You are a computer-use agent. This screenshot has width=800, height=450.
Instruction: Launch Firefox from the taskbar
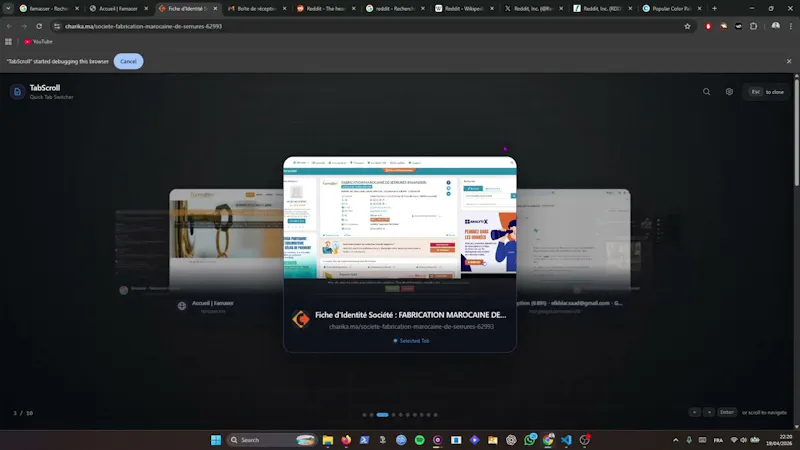pyautogui.click(x=346, y=440)
